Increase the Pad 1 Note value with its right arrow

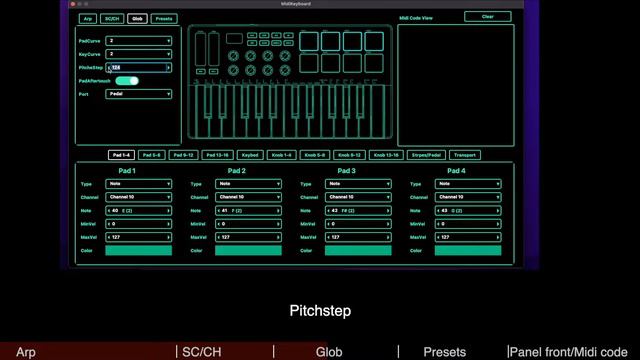coord(168,211)
